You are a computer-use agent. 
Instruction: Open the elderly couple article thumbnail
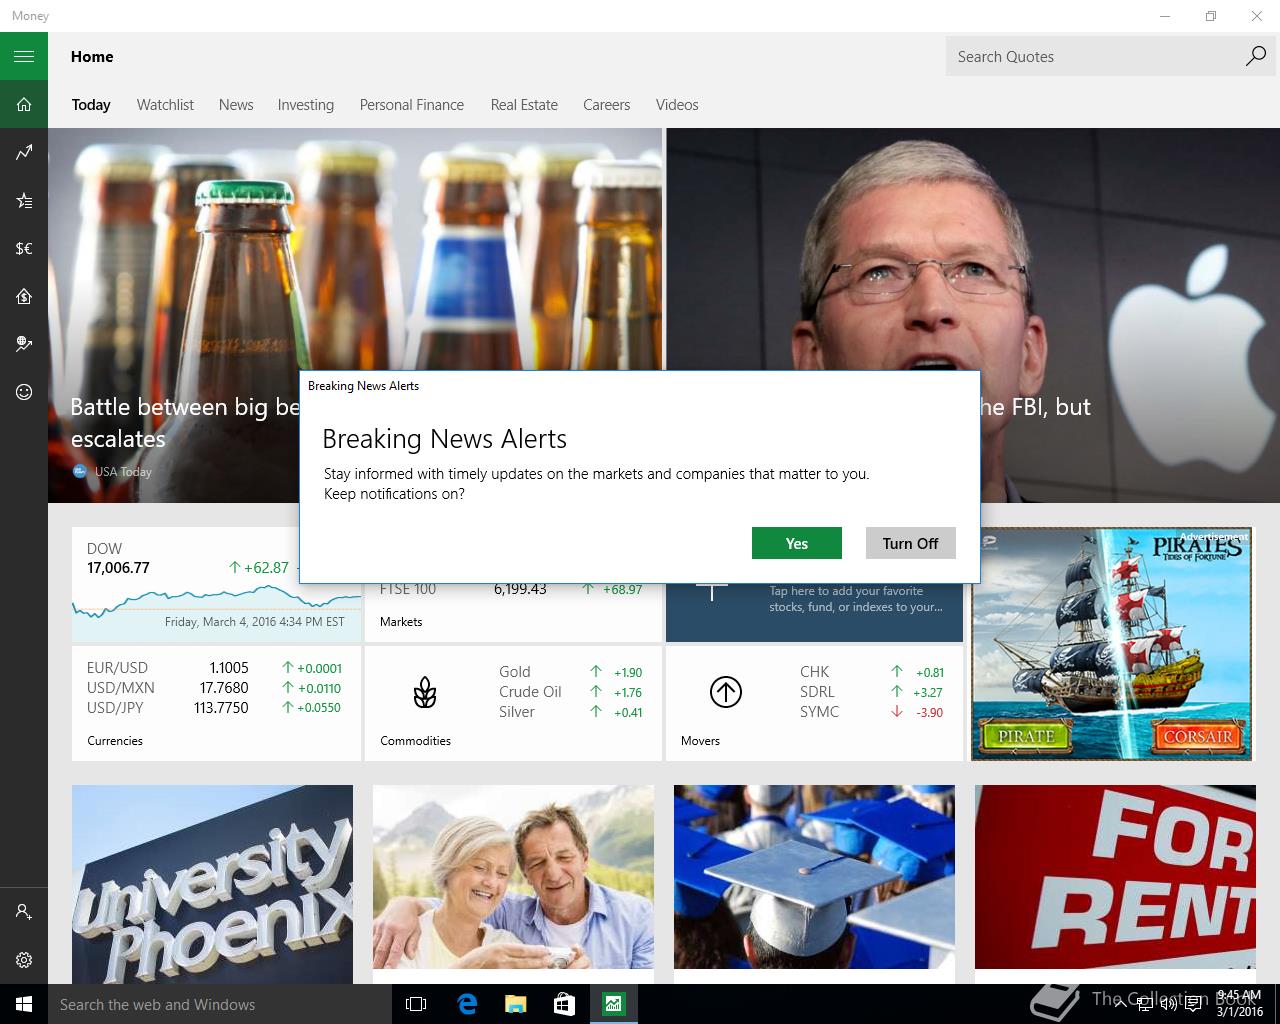pyautogui.click(x=513, y=877)
